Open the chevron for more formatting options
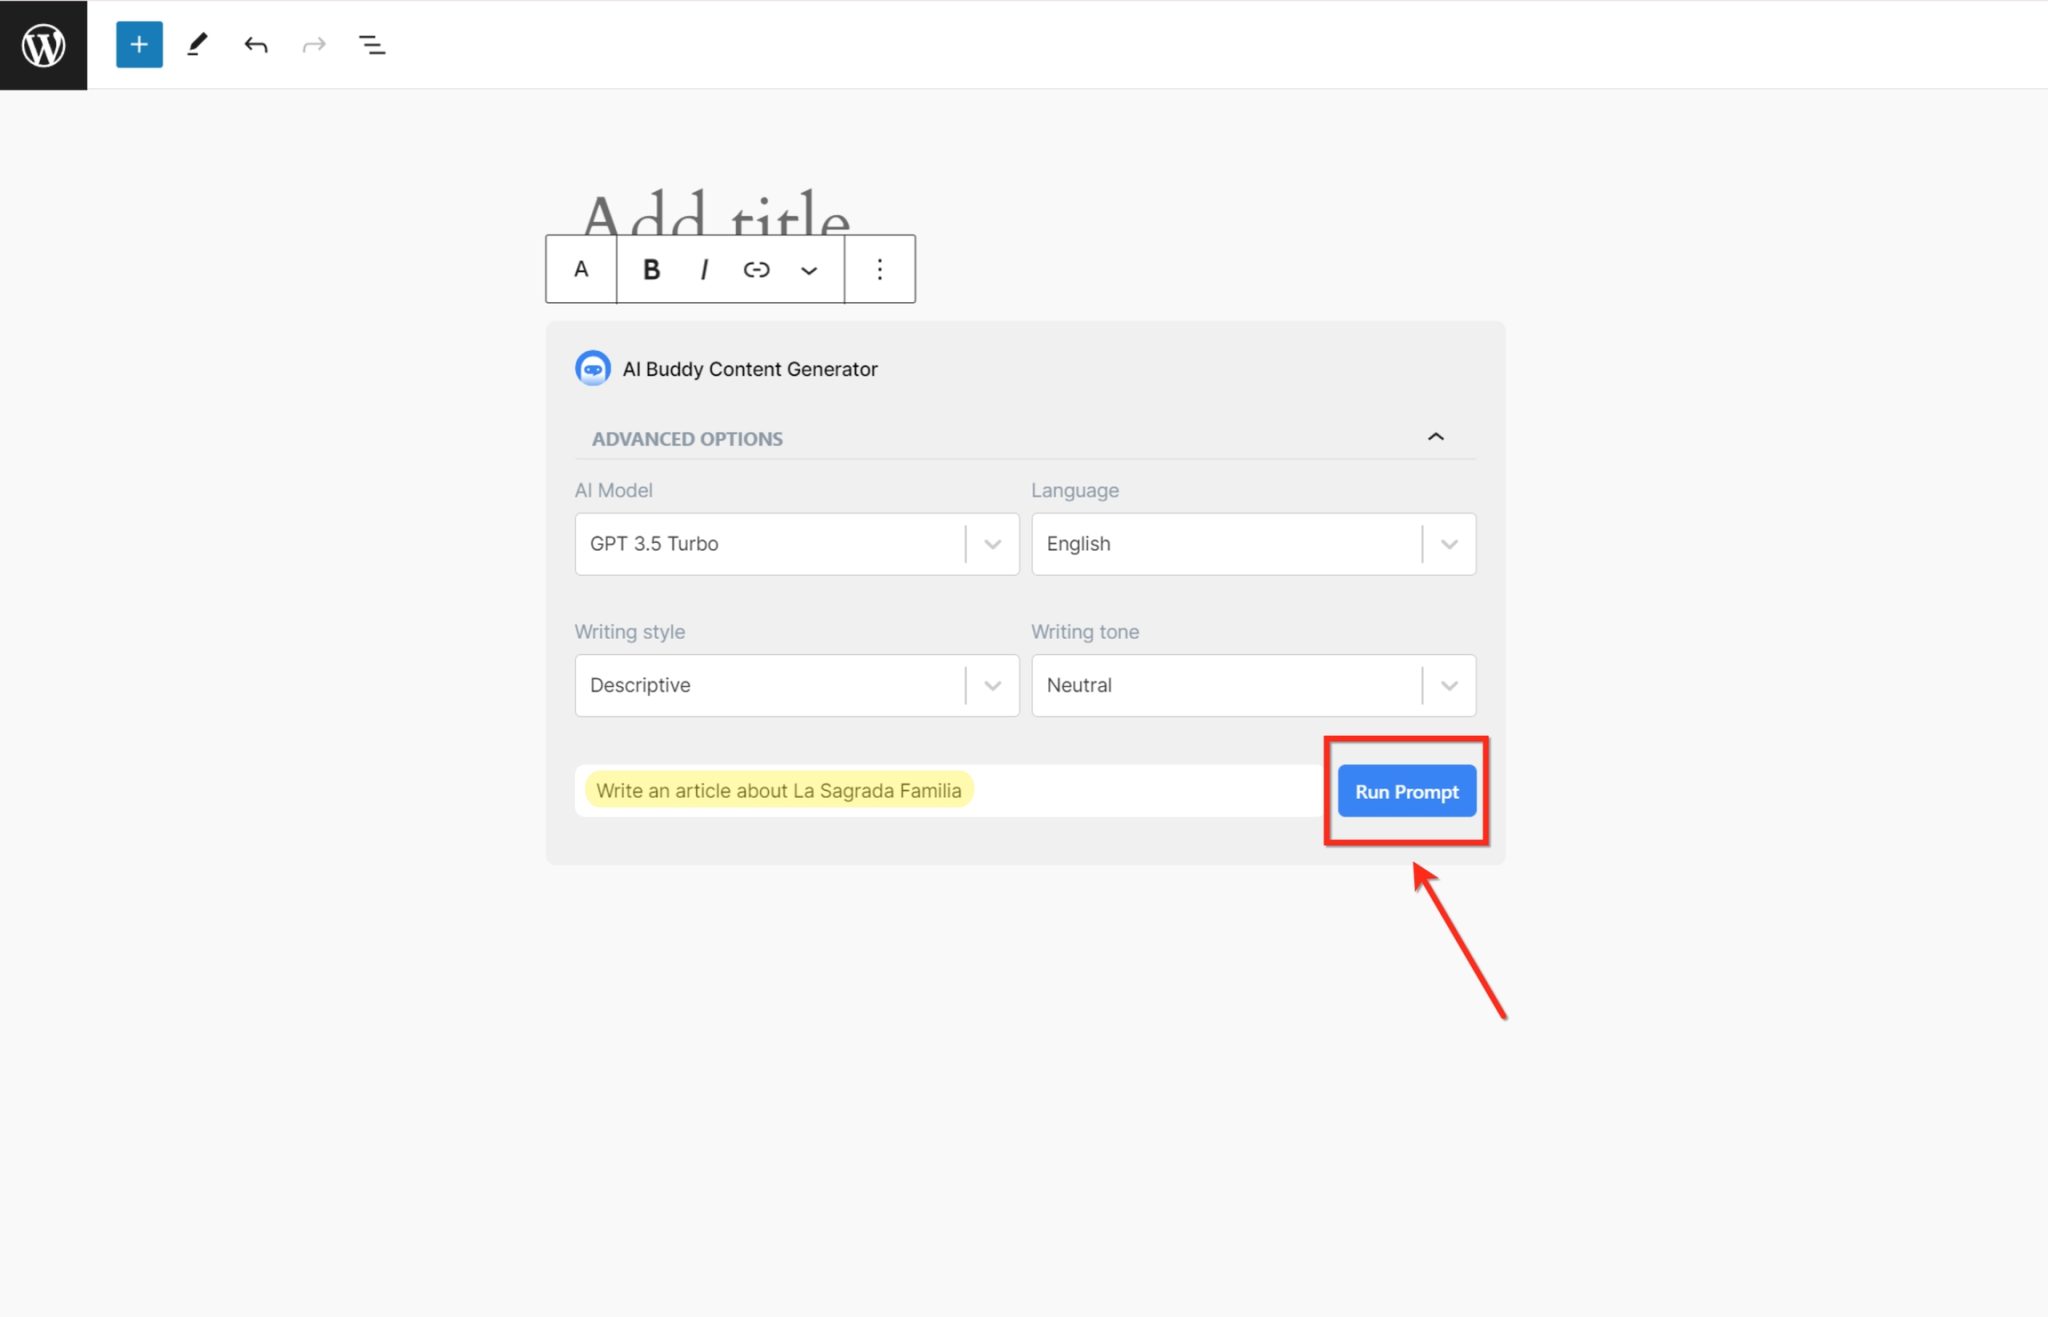This screenshot has height=1317, width=2048. tap(808, 269)
